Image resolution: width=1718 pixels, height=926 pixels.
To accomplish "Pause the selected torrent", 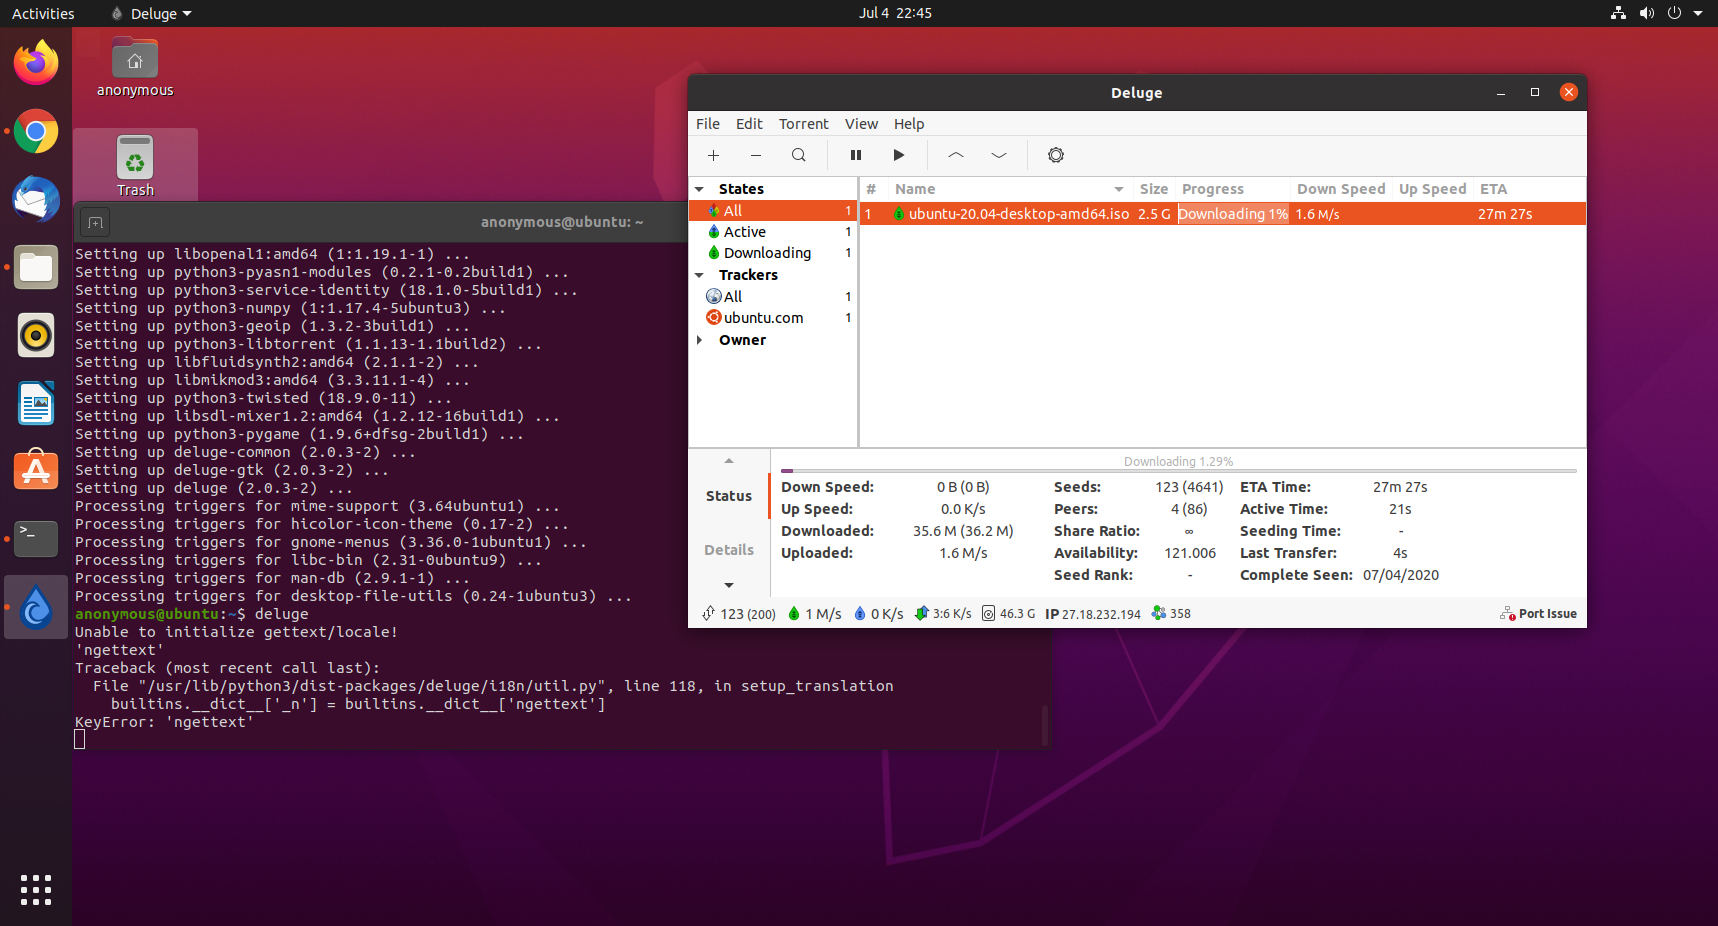I will pyautogui.click(x=855, y=155).
